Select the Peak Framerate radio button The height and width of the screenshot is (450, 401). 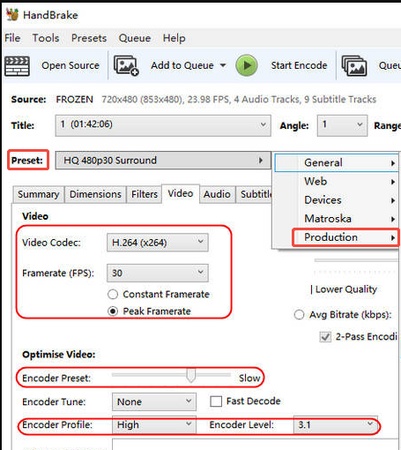click(113, 311)
